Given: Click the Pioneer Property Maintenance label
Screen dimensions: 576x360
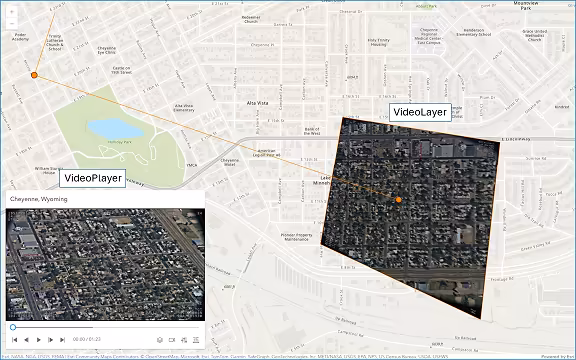Looking at the screenshot, I should point(296,237).
